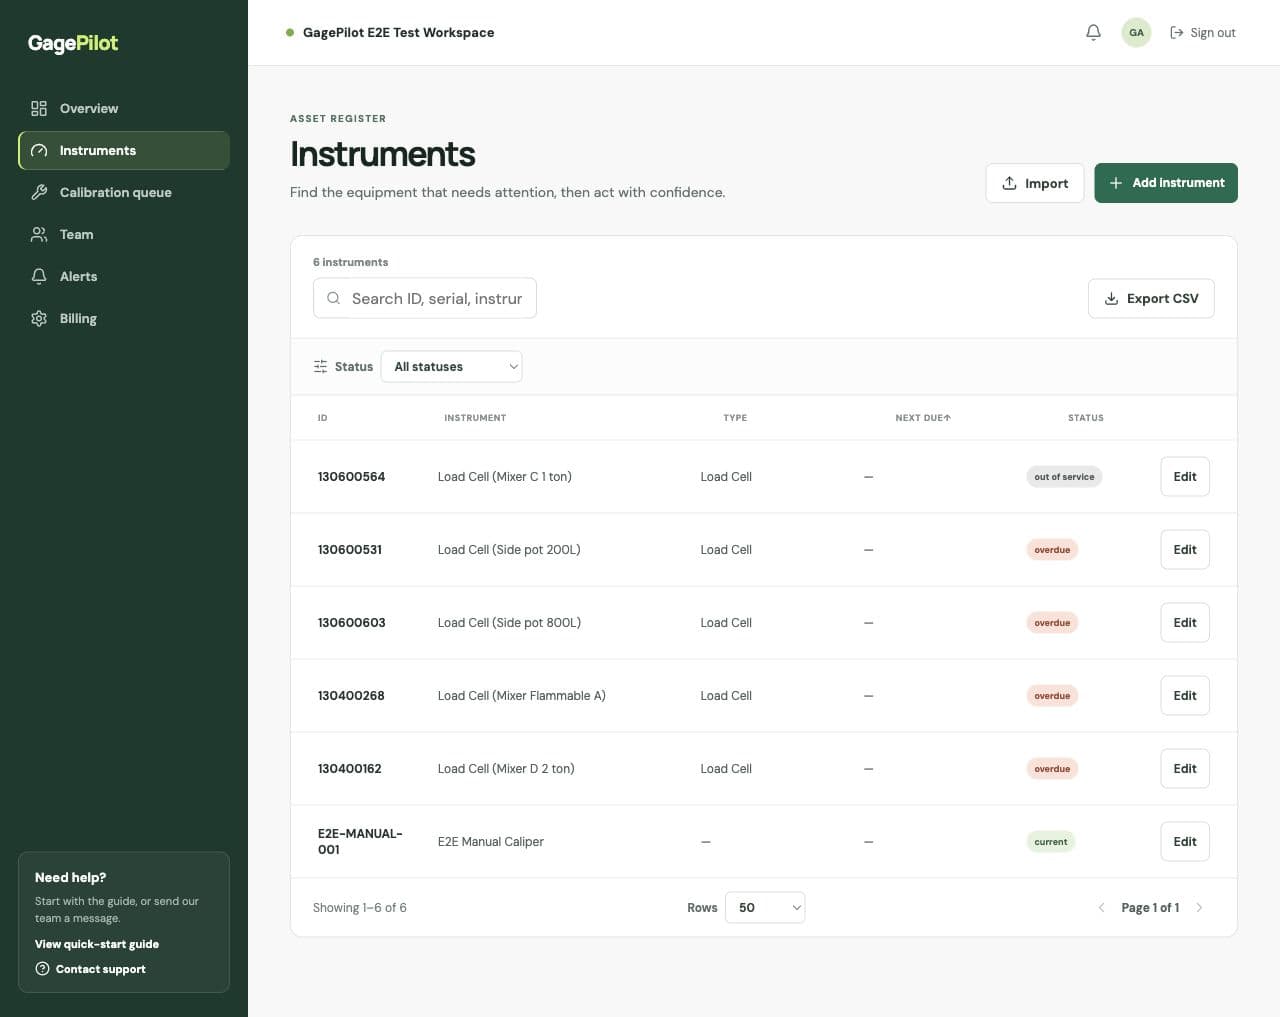Click the GagePilot logo
The image size is (1280, 1017).
(73, 43)
